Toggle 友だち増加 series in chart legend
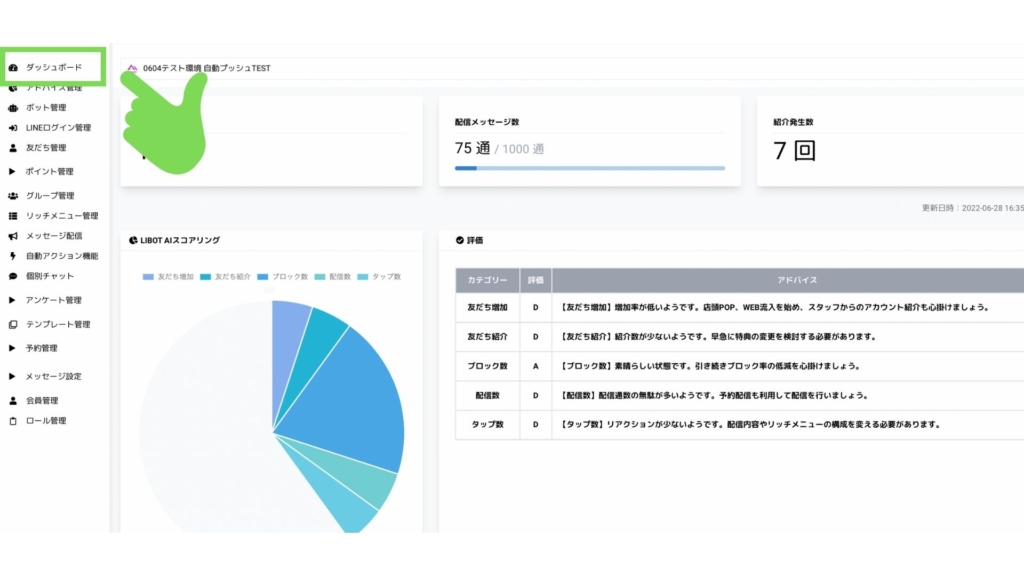 (x=168, y=276)
